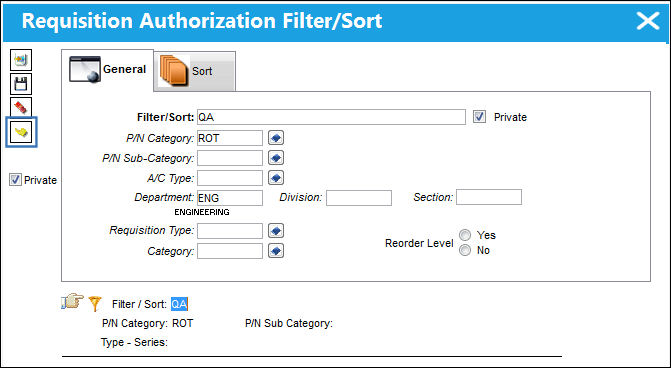This screenshot has height=368, width=671.
Task: Click the Department field with ENG
Action: (230, 198)
